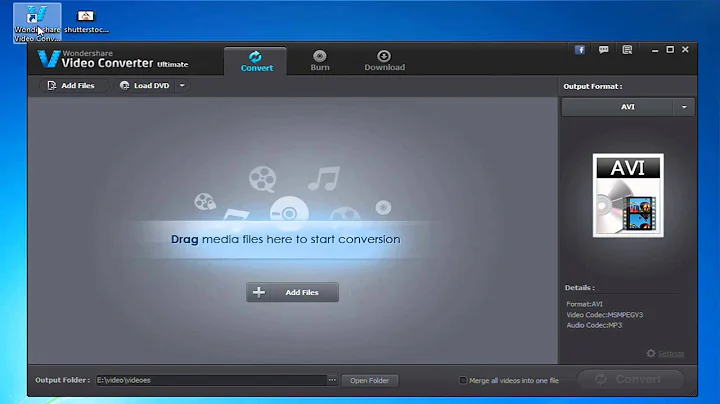Click the center Add Files button
This screenshot has width=720, height=404.
(x=292, y=292)
